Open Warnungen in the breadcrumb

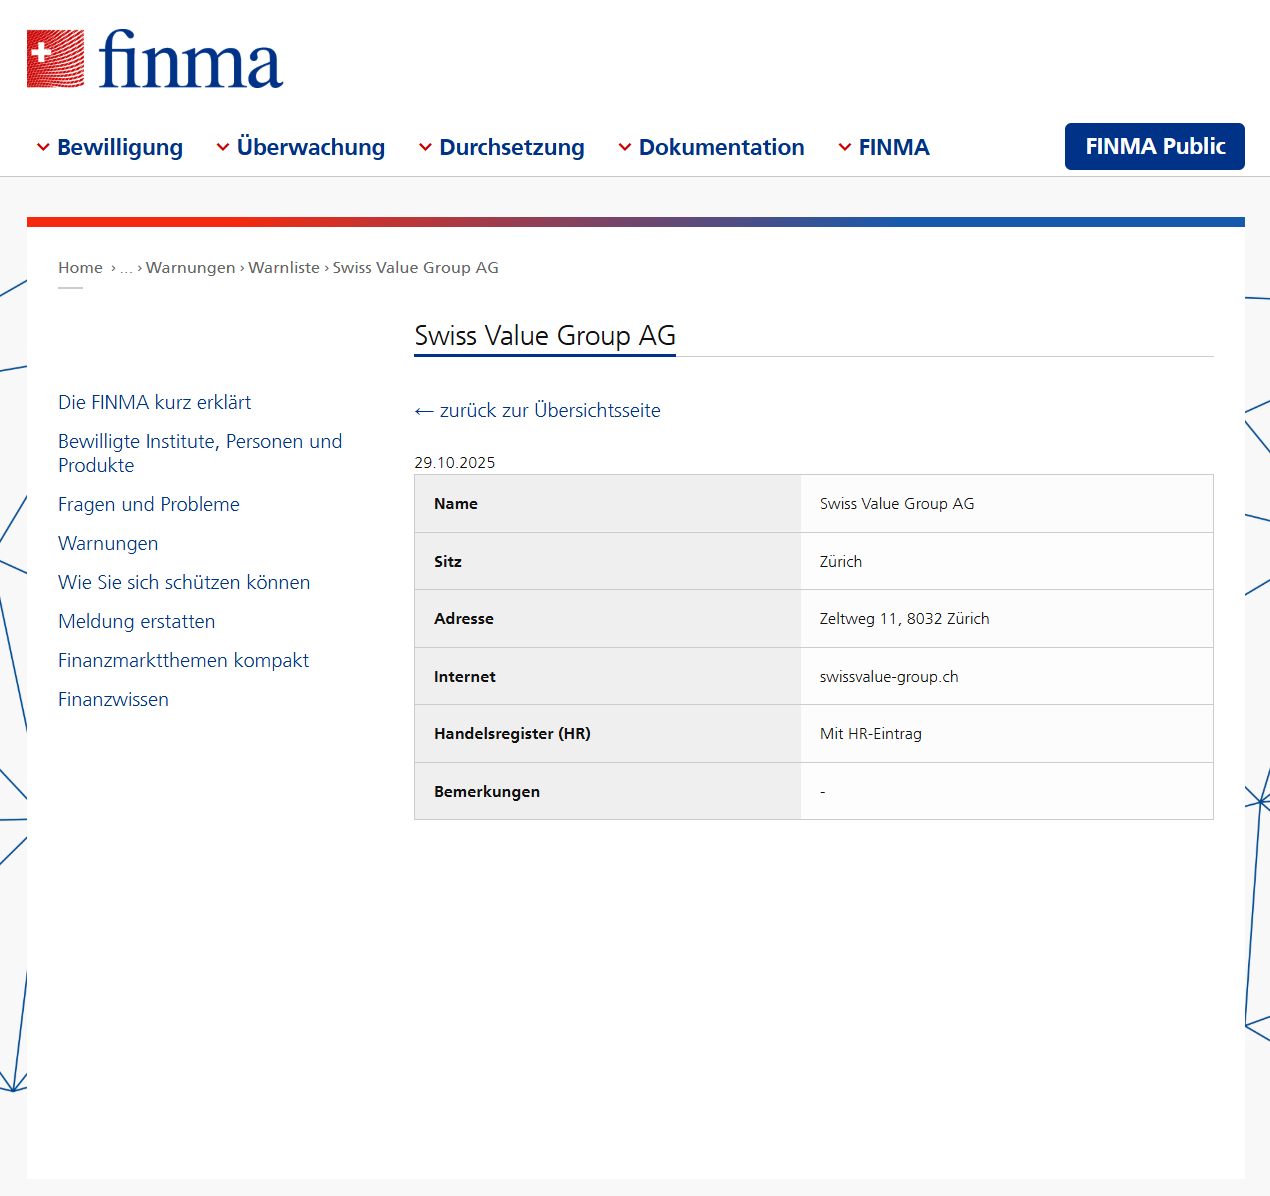(x=191, y=267)
